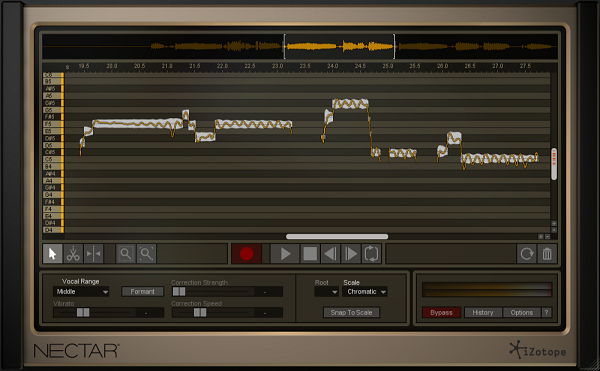600x371 pixels.
Task: Stop playback with the square button
Action: pos(310,254)
